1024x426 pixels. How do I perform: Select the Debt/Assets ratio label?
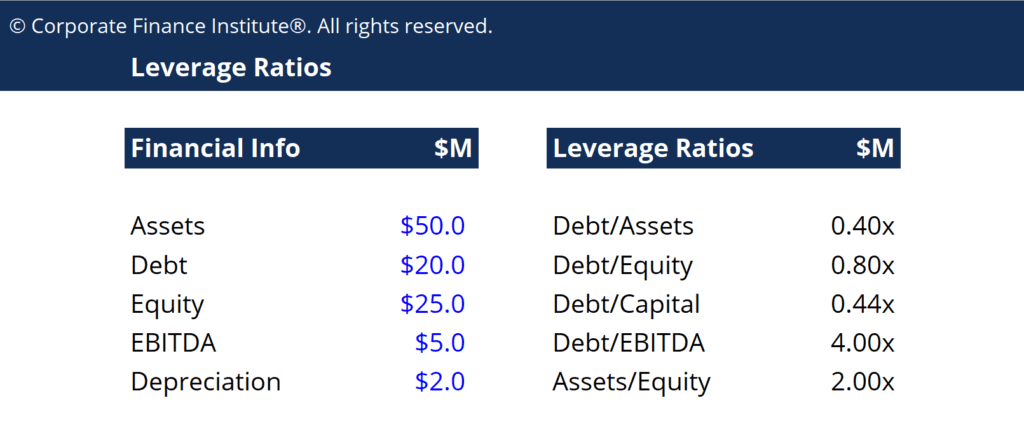(x=623, y=226)
